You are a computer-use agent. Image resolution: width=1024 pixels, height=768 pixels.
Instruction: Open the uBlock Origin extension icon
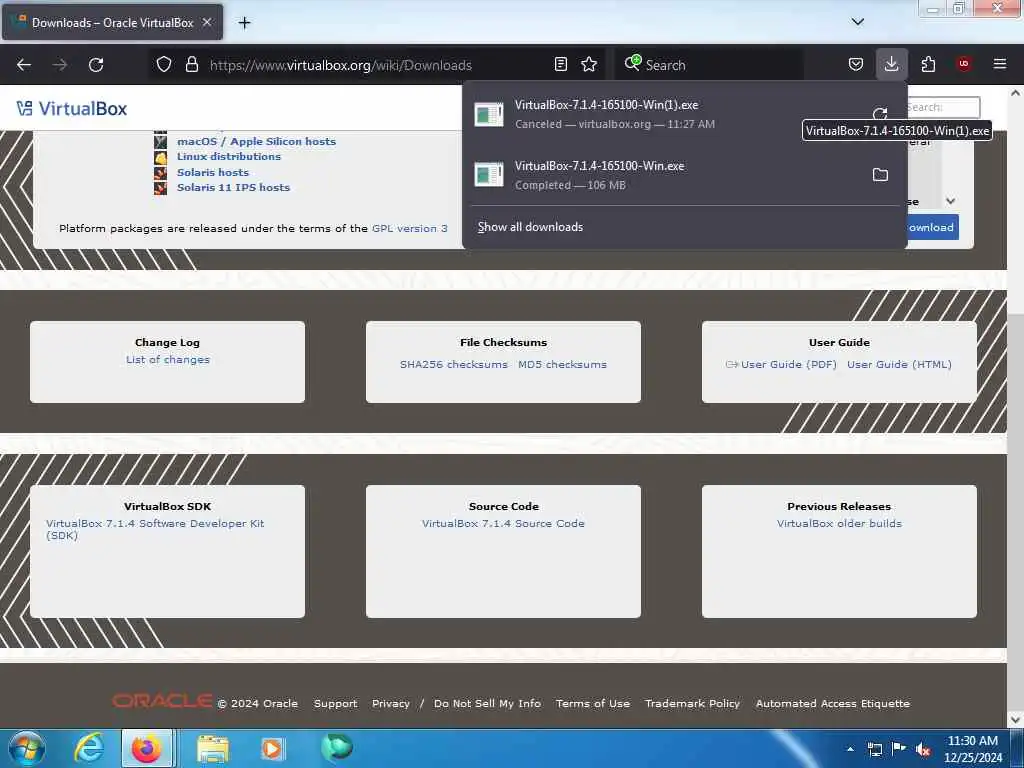tap(963, 64)
